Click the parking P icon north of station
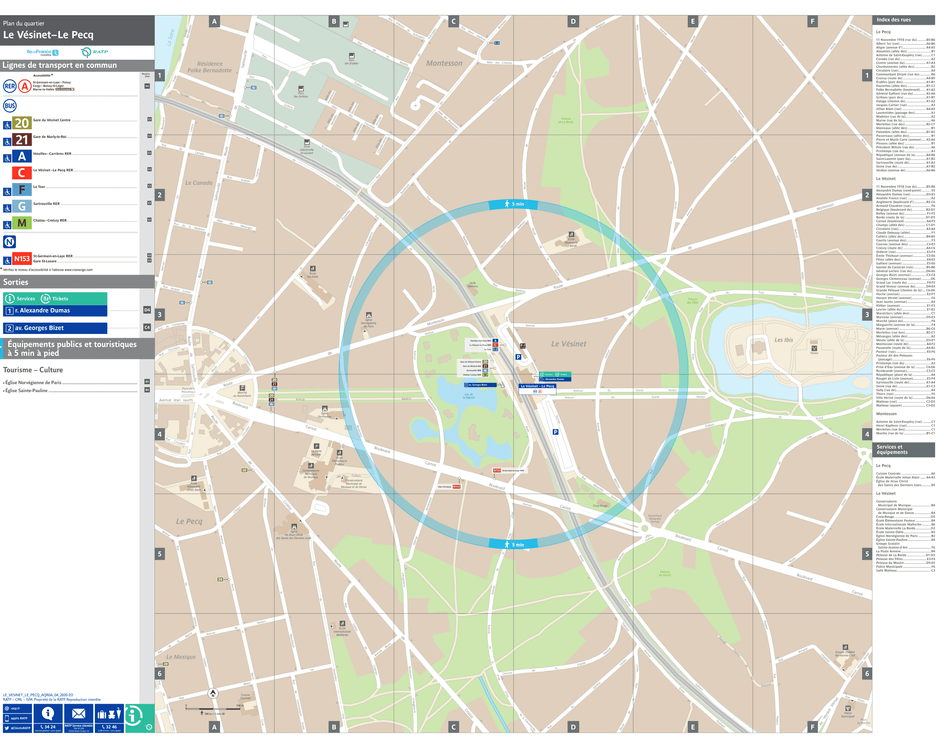The image size is (944, 748). coord(518,357)
